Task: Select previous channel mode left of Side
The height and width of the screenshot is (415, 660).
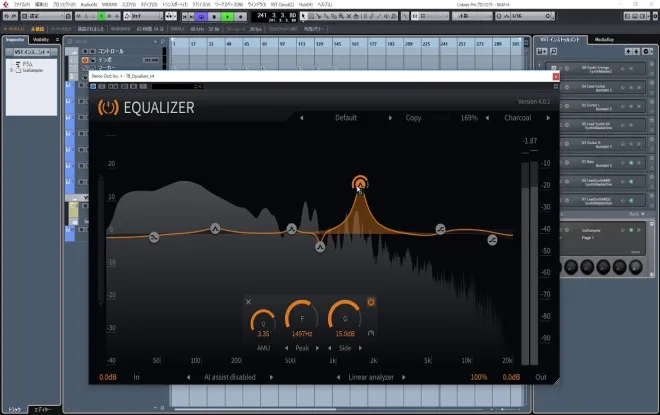Action: click(330, 348)
